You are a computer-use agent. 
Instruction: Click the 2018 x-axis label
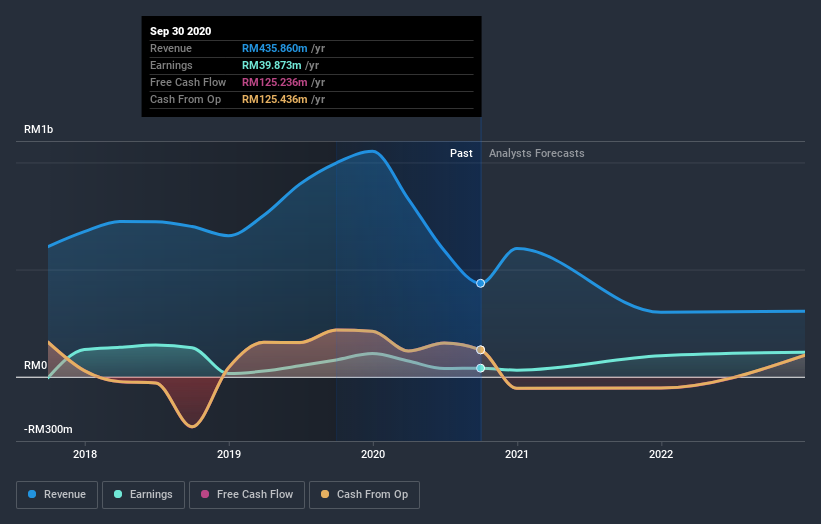pos(85,454)
